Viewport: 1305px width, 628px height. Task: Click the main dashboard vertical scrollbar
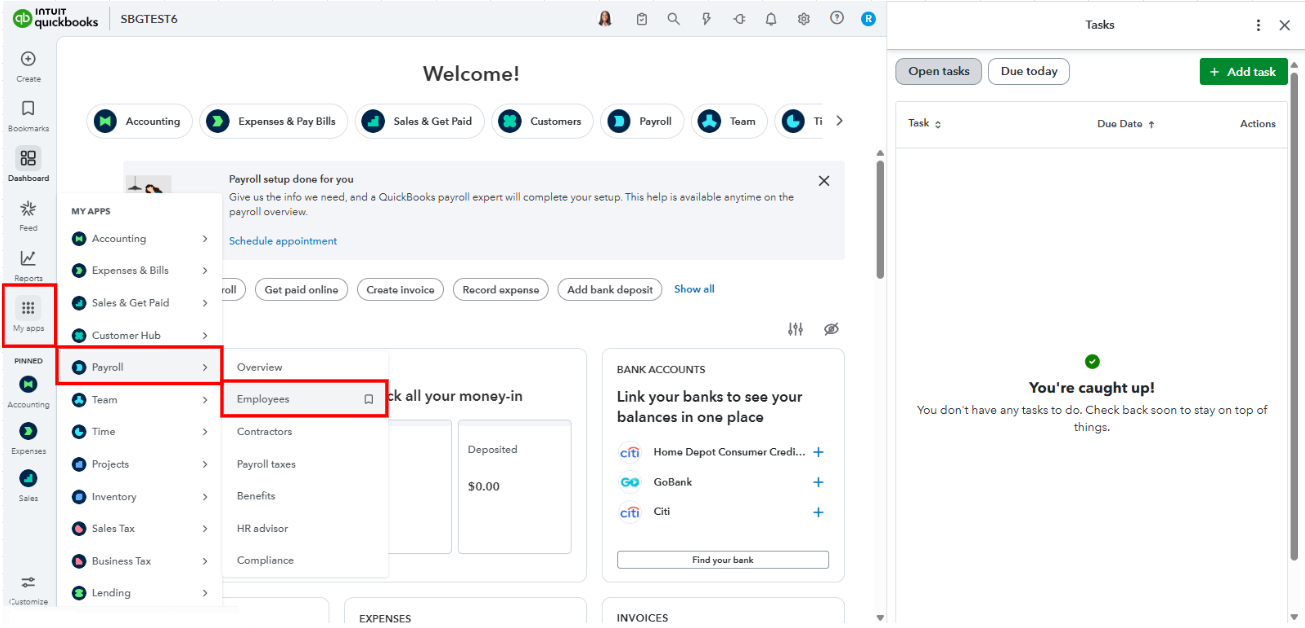pos(880,220)
